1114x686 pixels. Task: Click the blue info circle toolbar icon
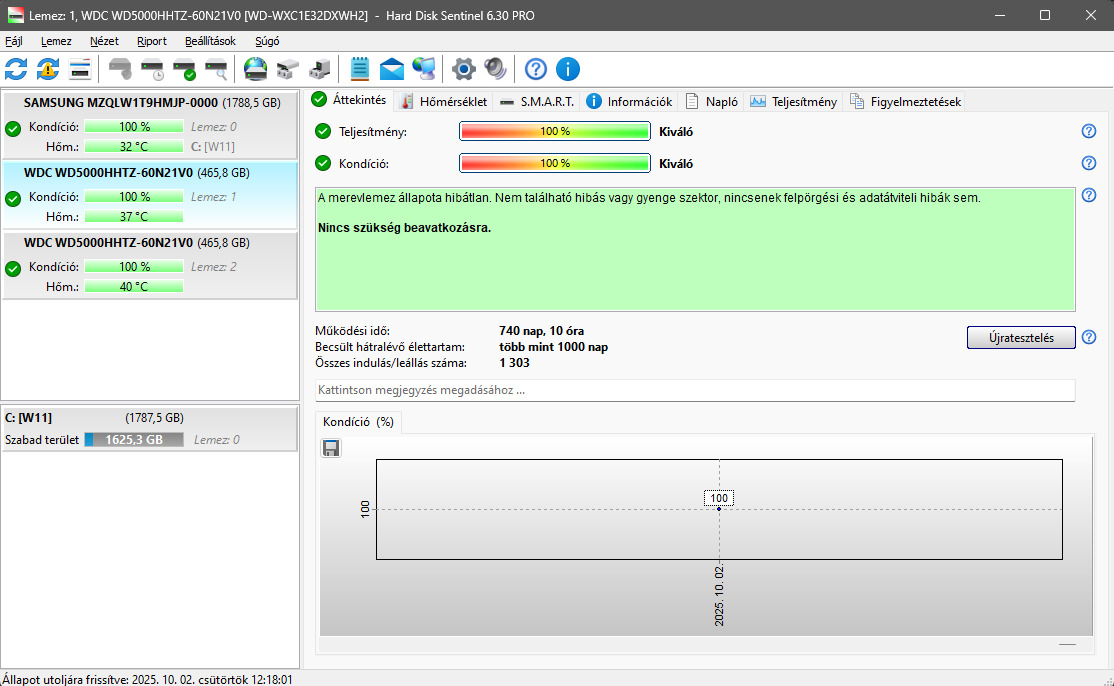click(568, 69)
